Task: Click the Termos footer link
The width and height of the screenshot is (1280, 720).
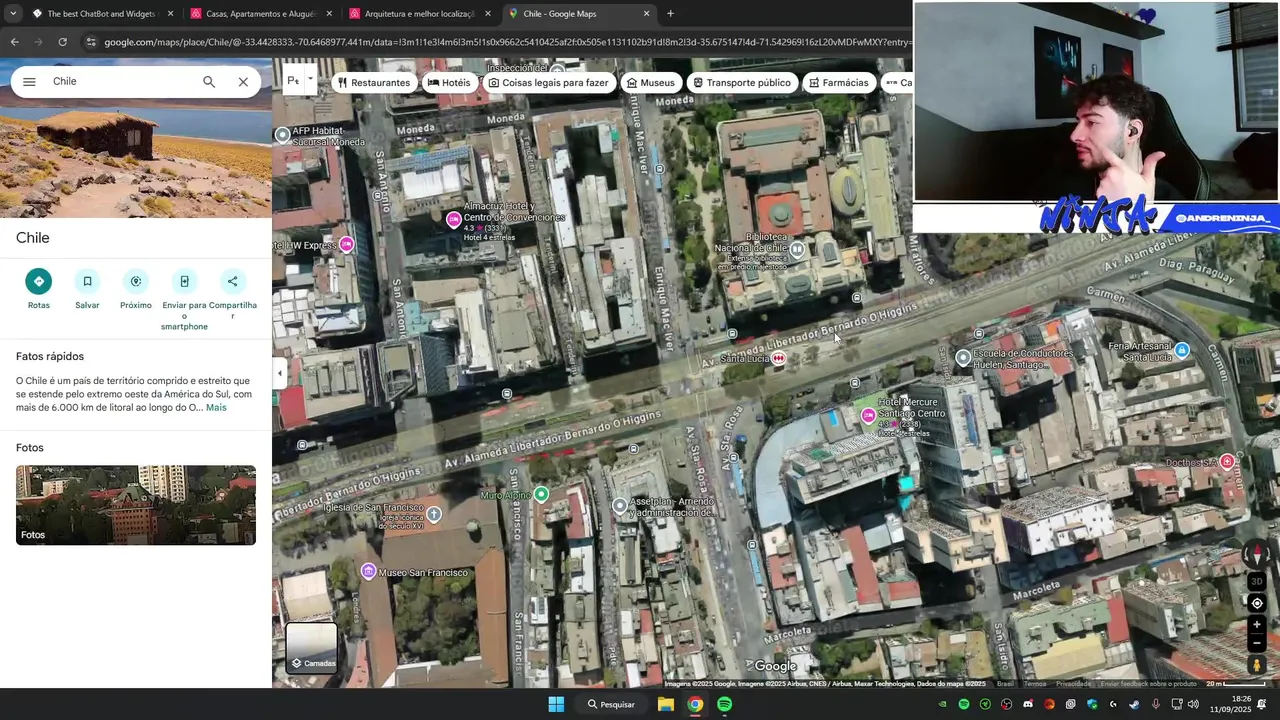Action: tap(1035, 684)
